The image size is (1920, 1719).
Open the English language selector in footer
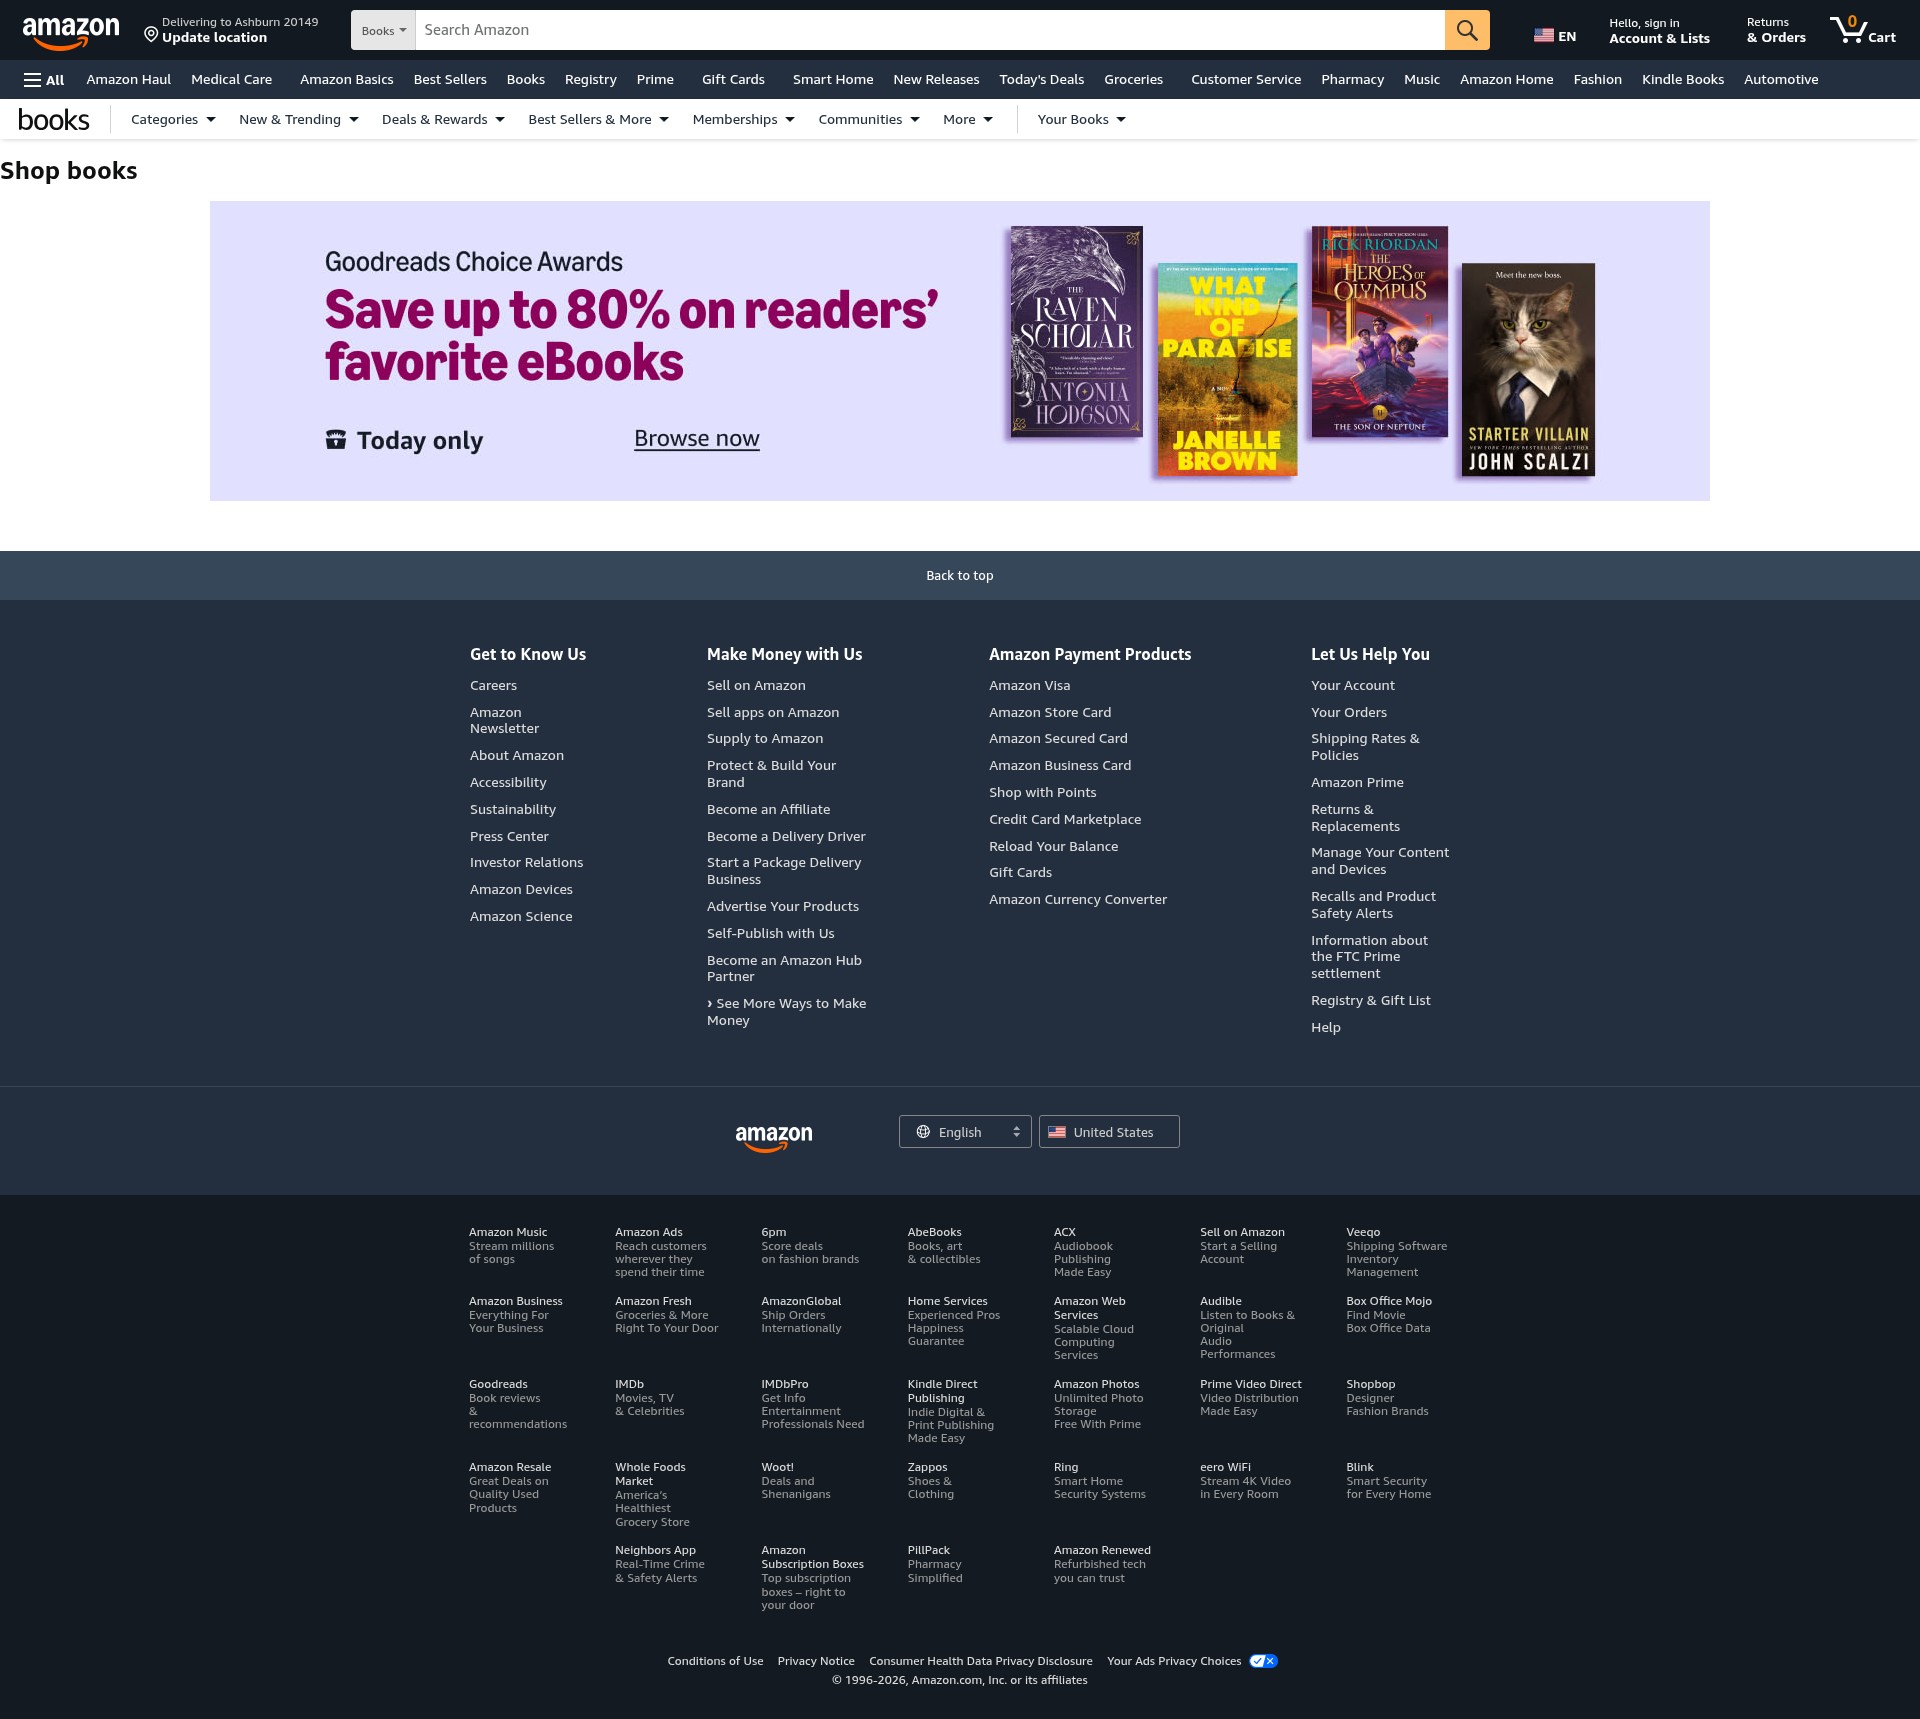pyautogui.click(x=965, y=1132)
